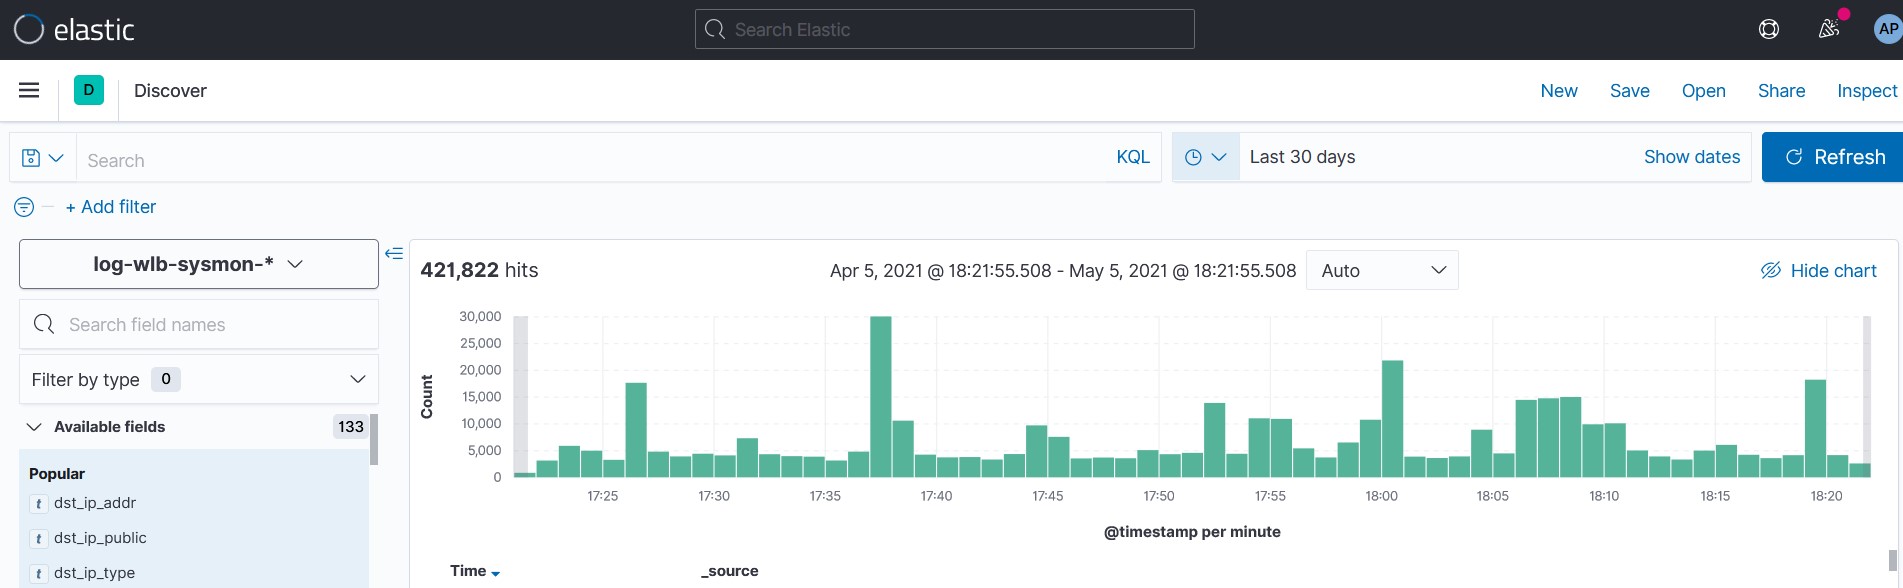Screen dimensions: 1903x588
Task: Click the _source column header
Action: (730, 571)
